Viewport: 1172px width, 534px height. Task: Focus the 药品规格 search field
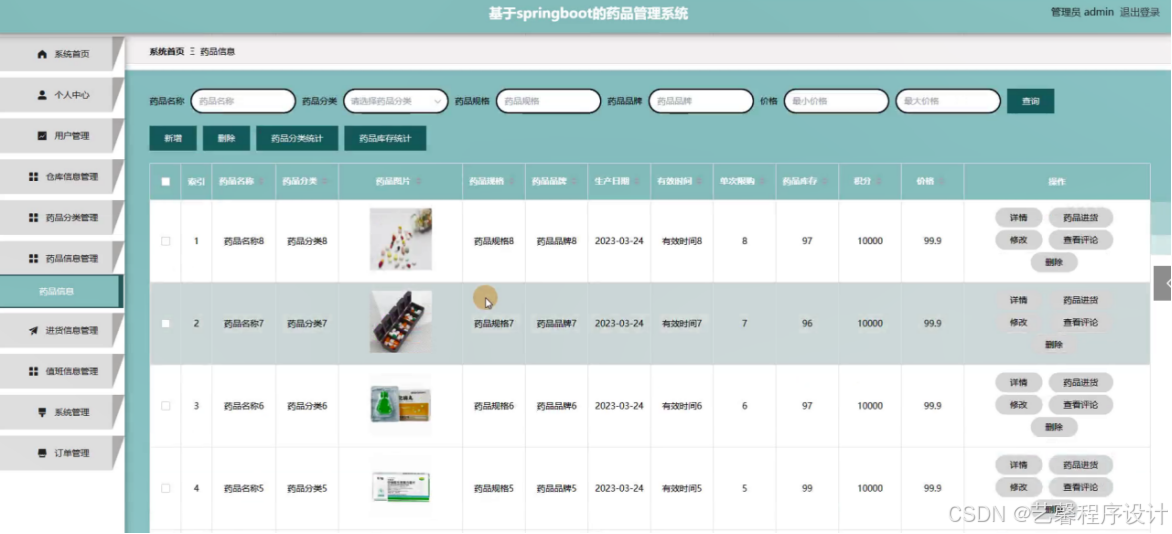[549, 101]
